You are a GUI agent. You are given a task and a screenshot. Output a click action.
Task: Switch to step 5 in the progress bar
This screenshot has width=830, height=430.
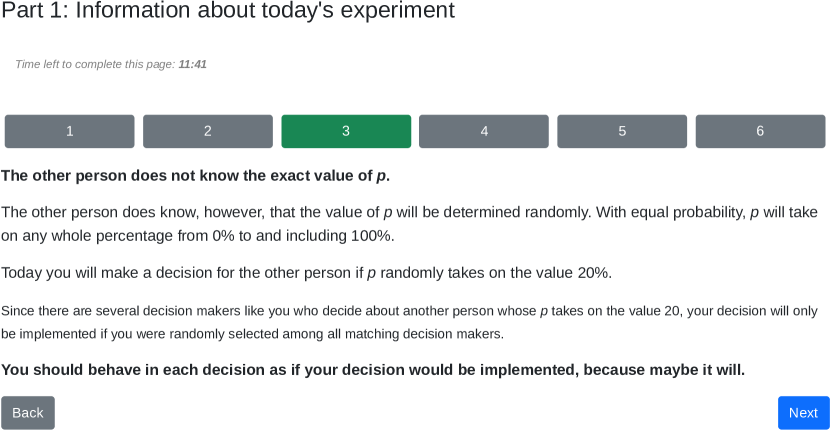pyautogui.click(x=622, y=131)
